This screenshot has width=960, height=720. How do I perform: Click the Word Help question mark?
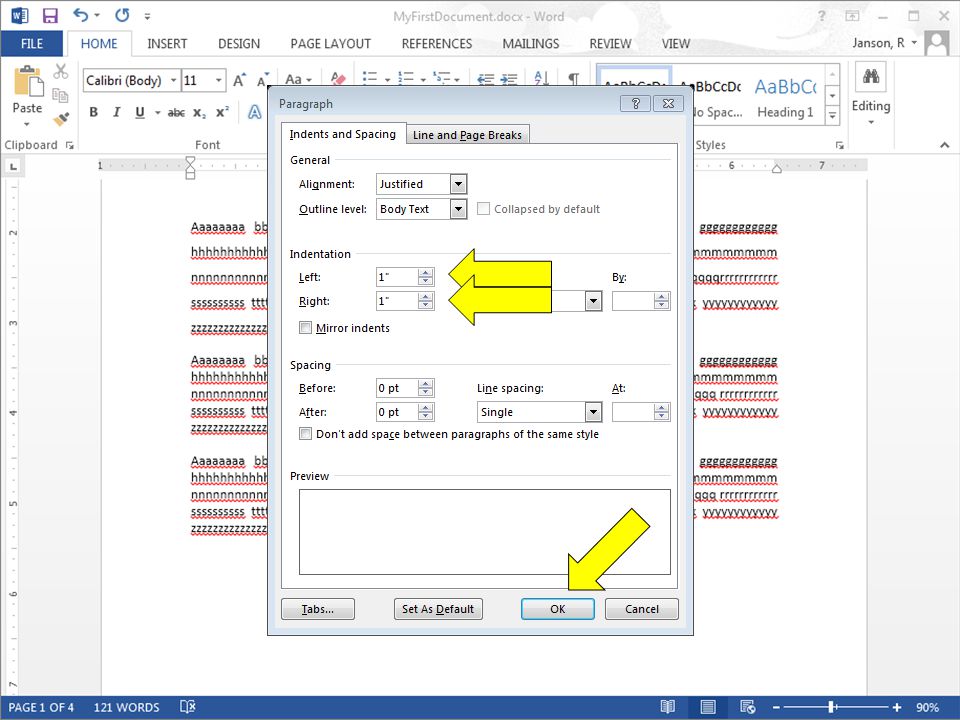(x=822, y=16)
